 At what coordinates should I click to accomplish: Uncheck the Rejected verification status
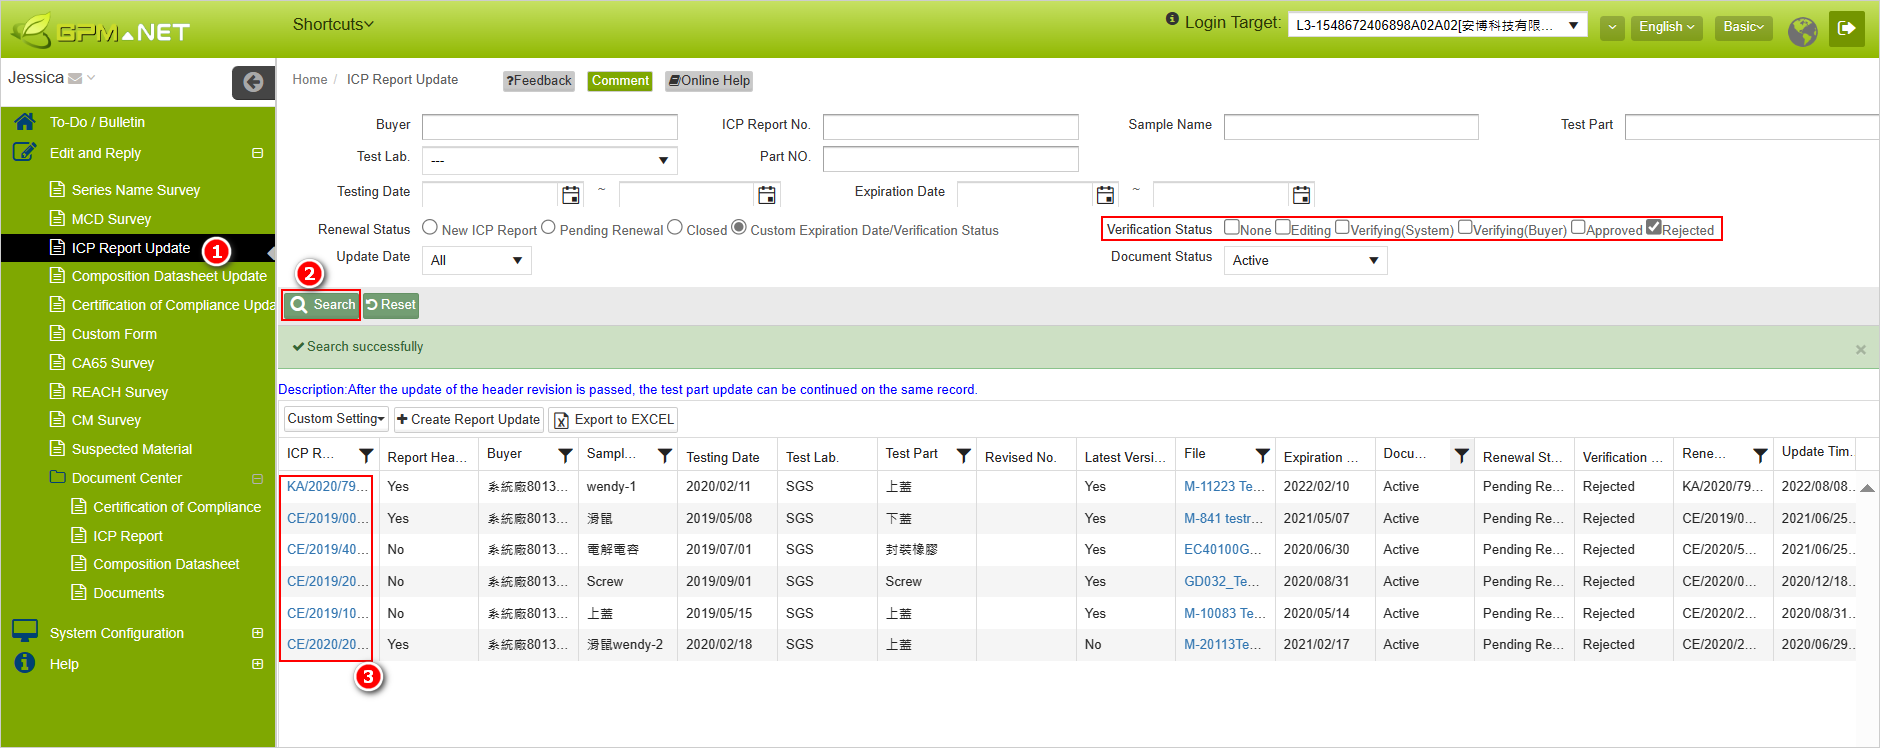tap(1654, 227)
